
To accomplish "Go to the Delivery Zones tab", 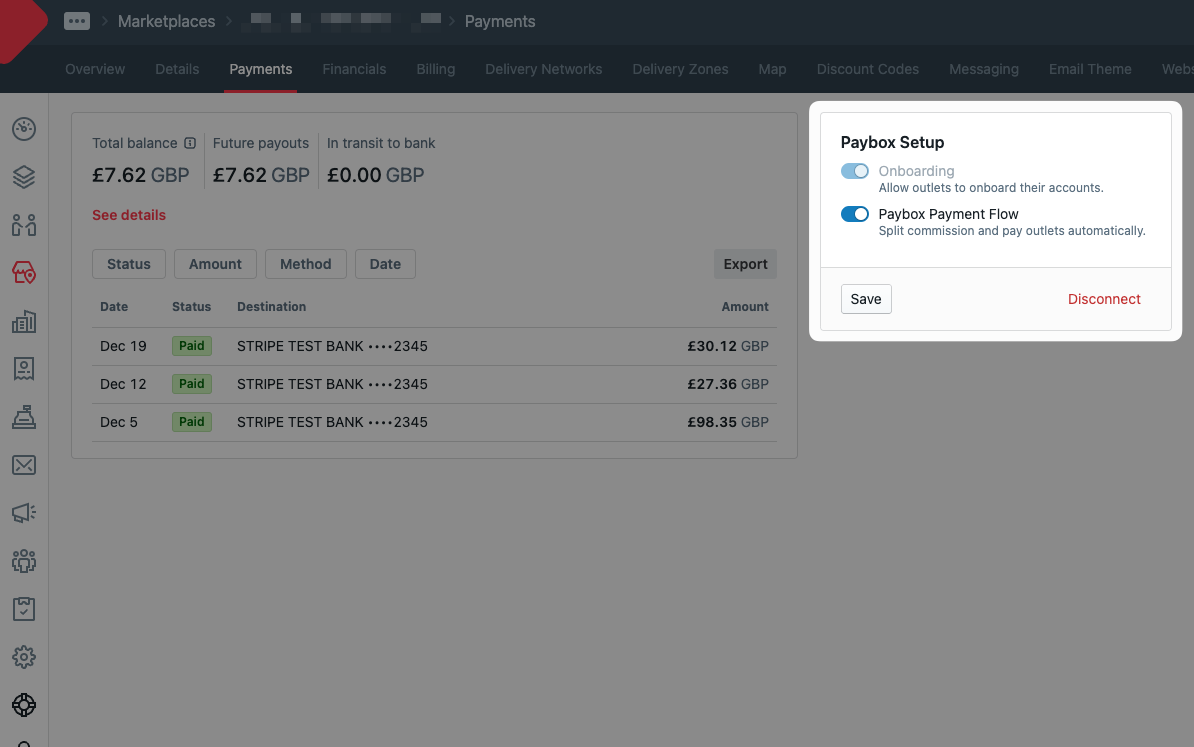I will 680,69.
